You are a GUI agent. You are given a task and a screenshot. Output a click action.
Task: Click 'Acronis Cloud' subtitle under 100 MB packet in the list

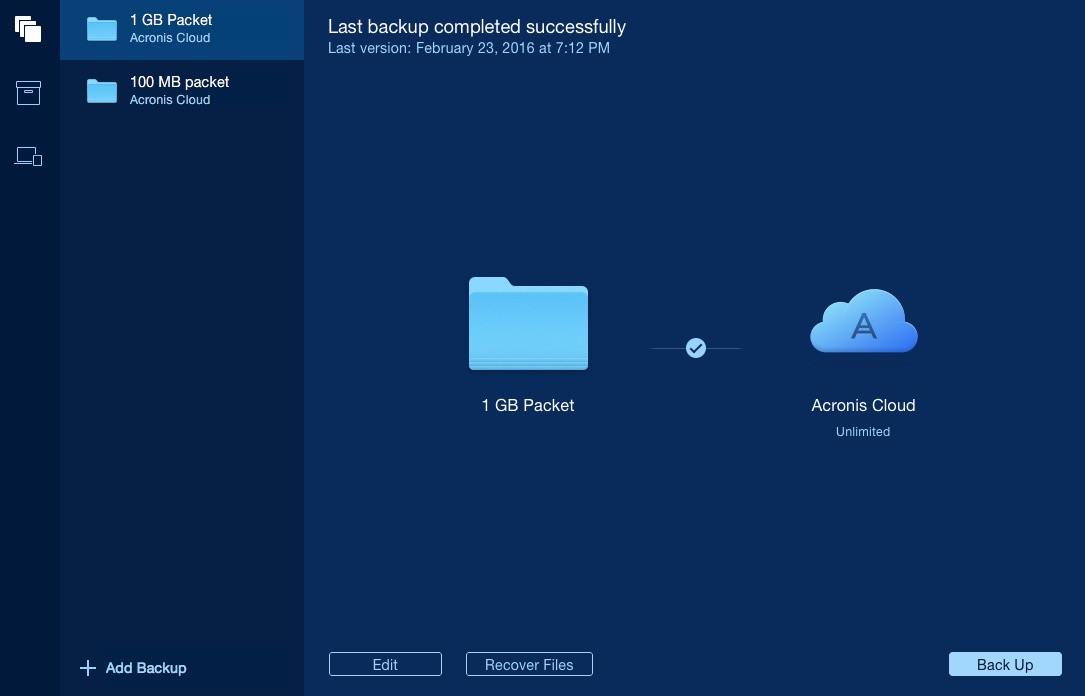point(170,100)
